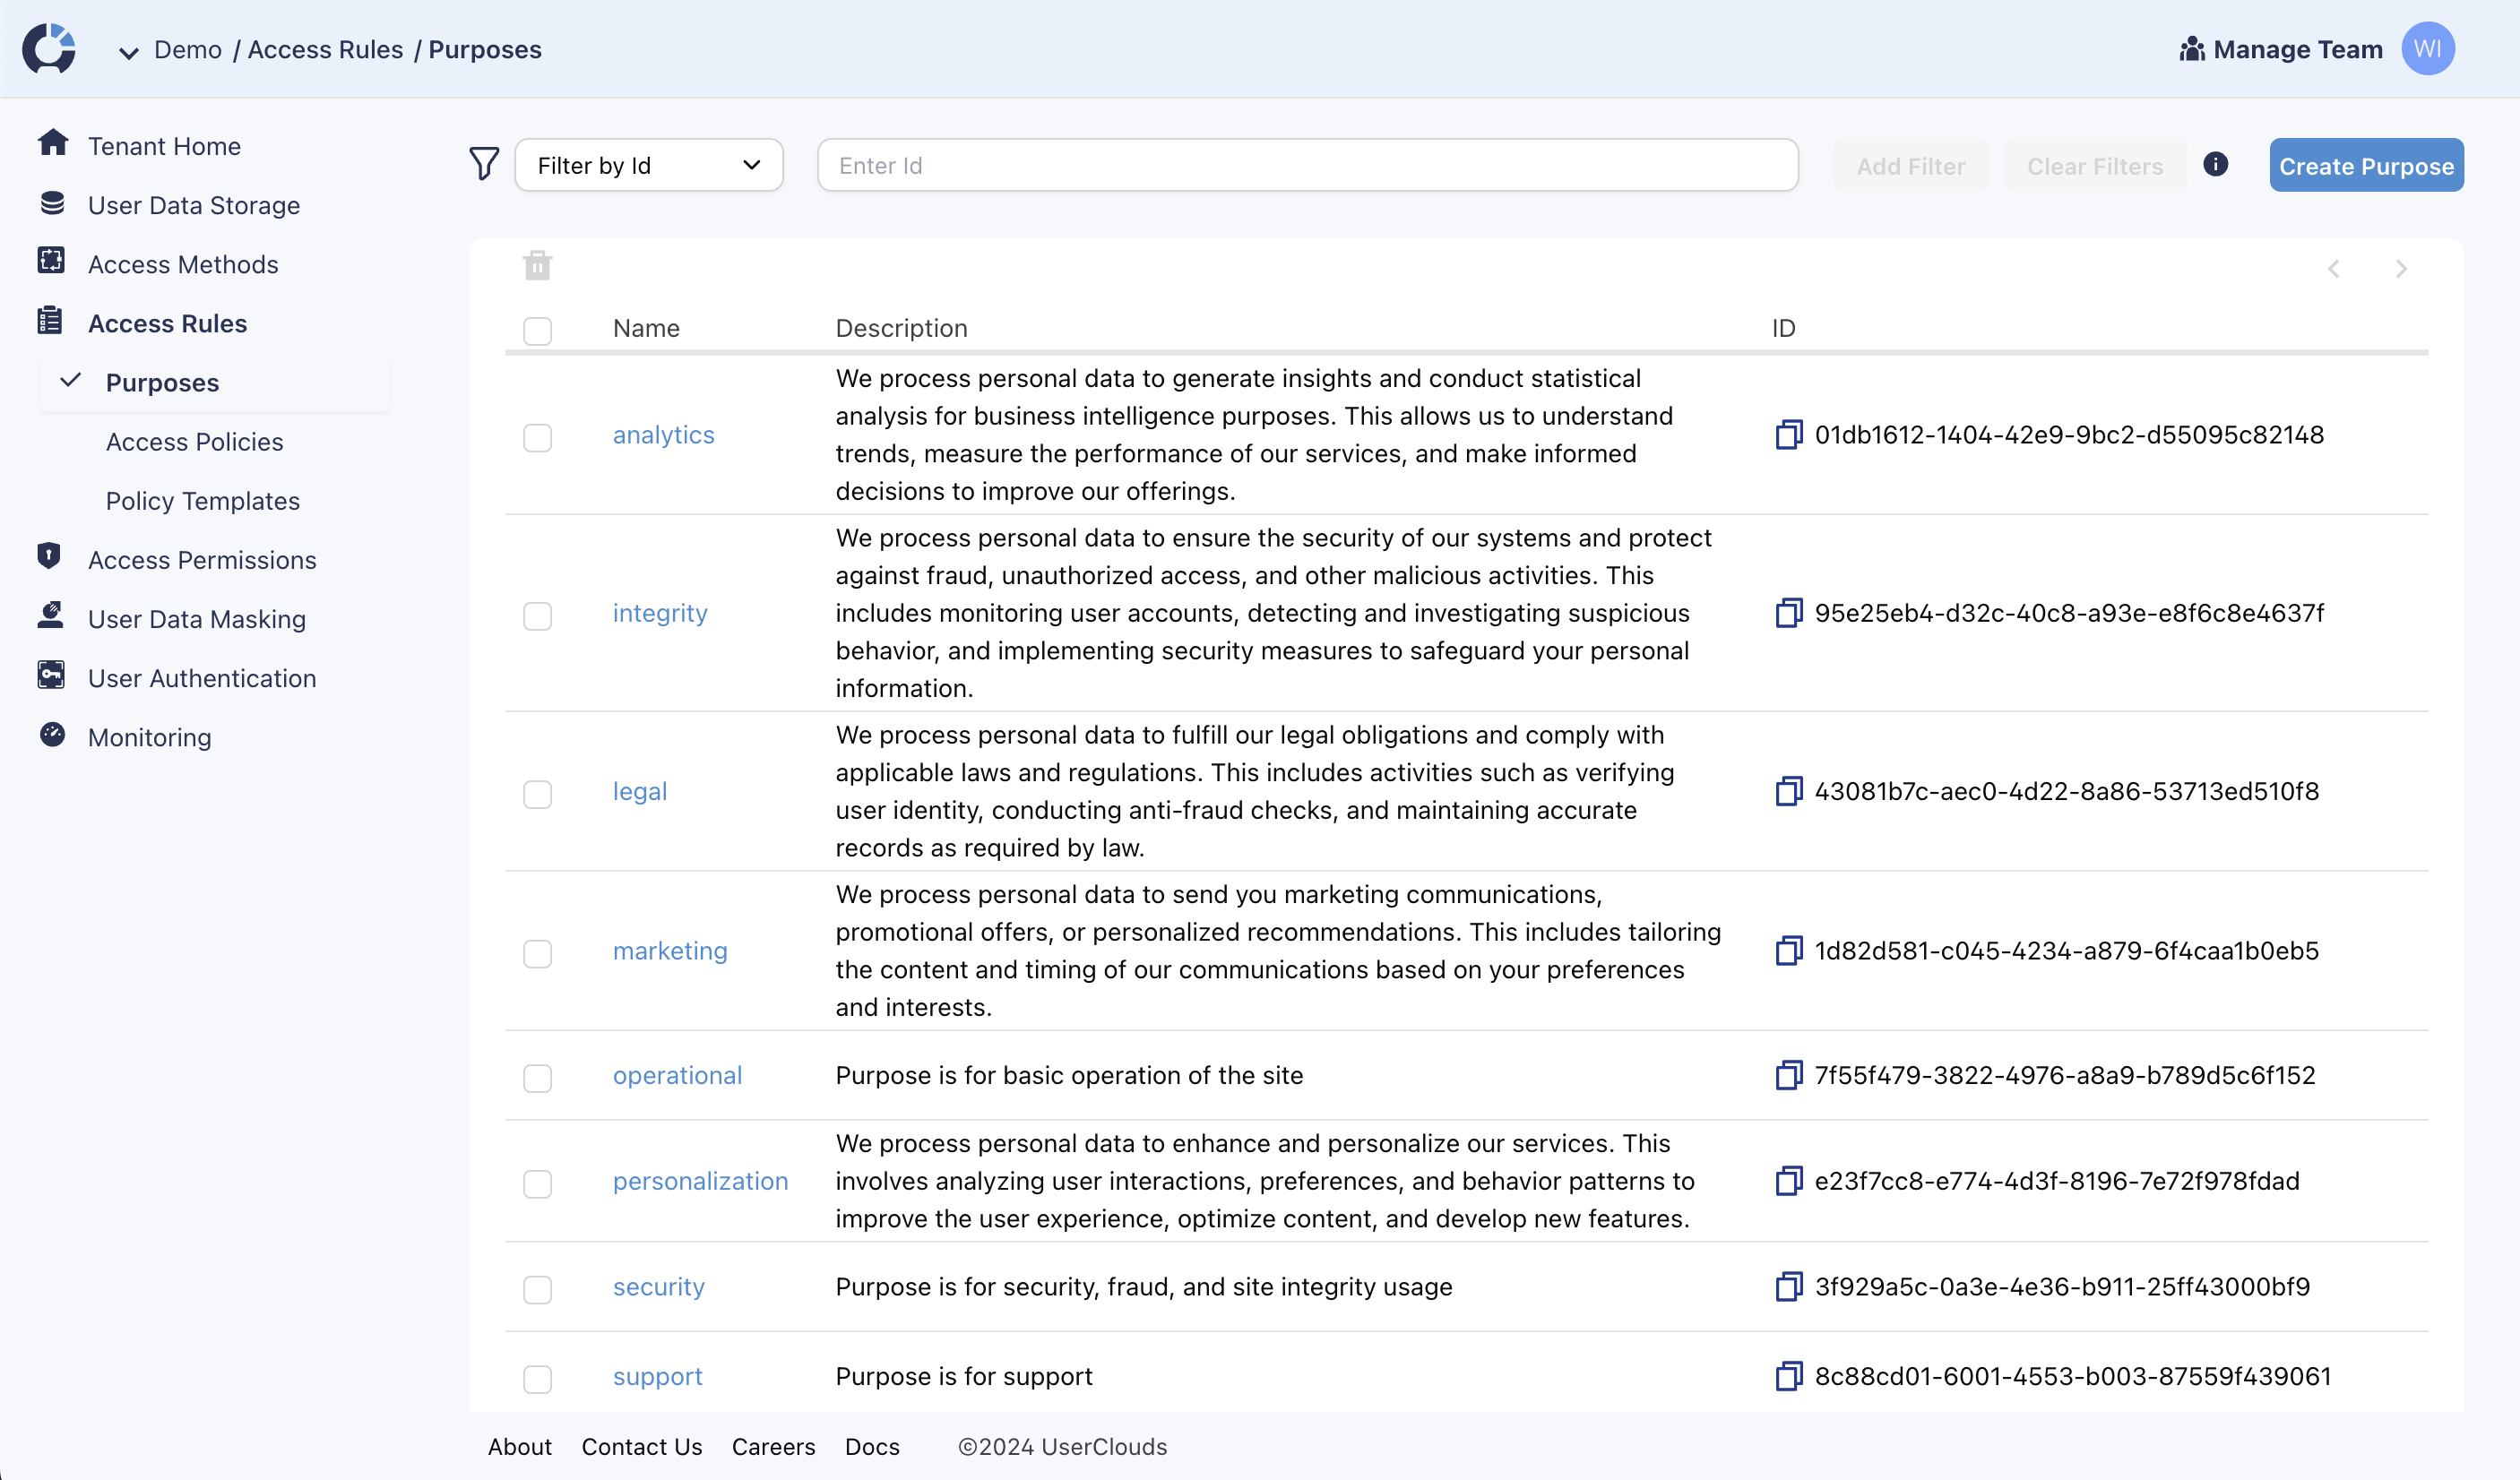Open the Access Policies menu item
2520x1480 pixels.
point(194,441)
